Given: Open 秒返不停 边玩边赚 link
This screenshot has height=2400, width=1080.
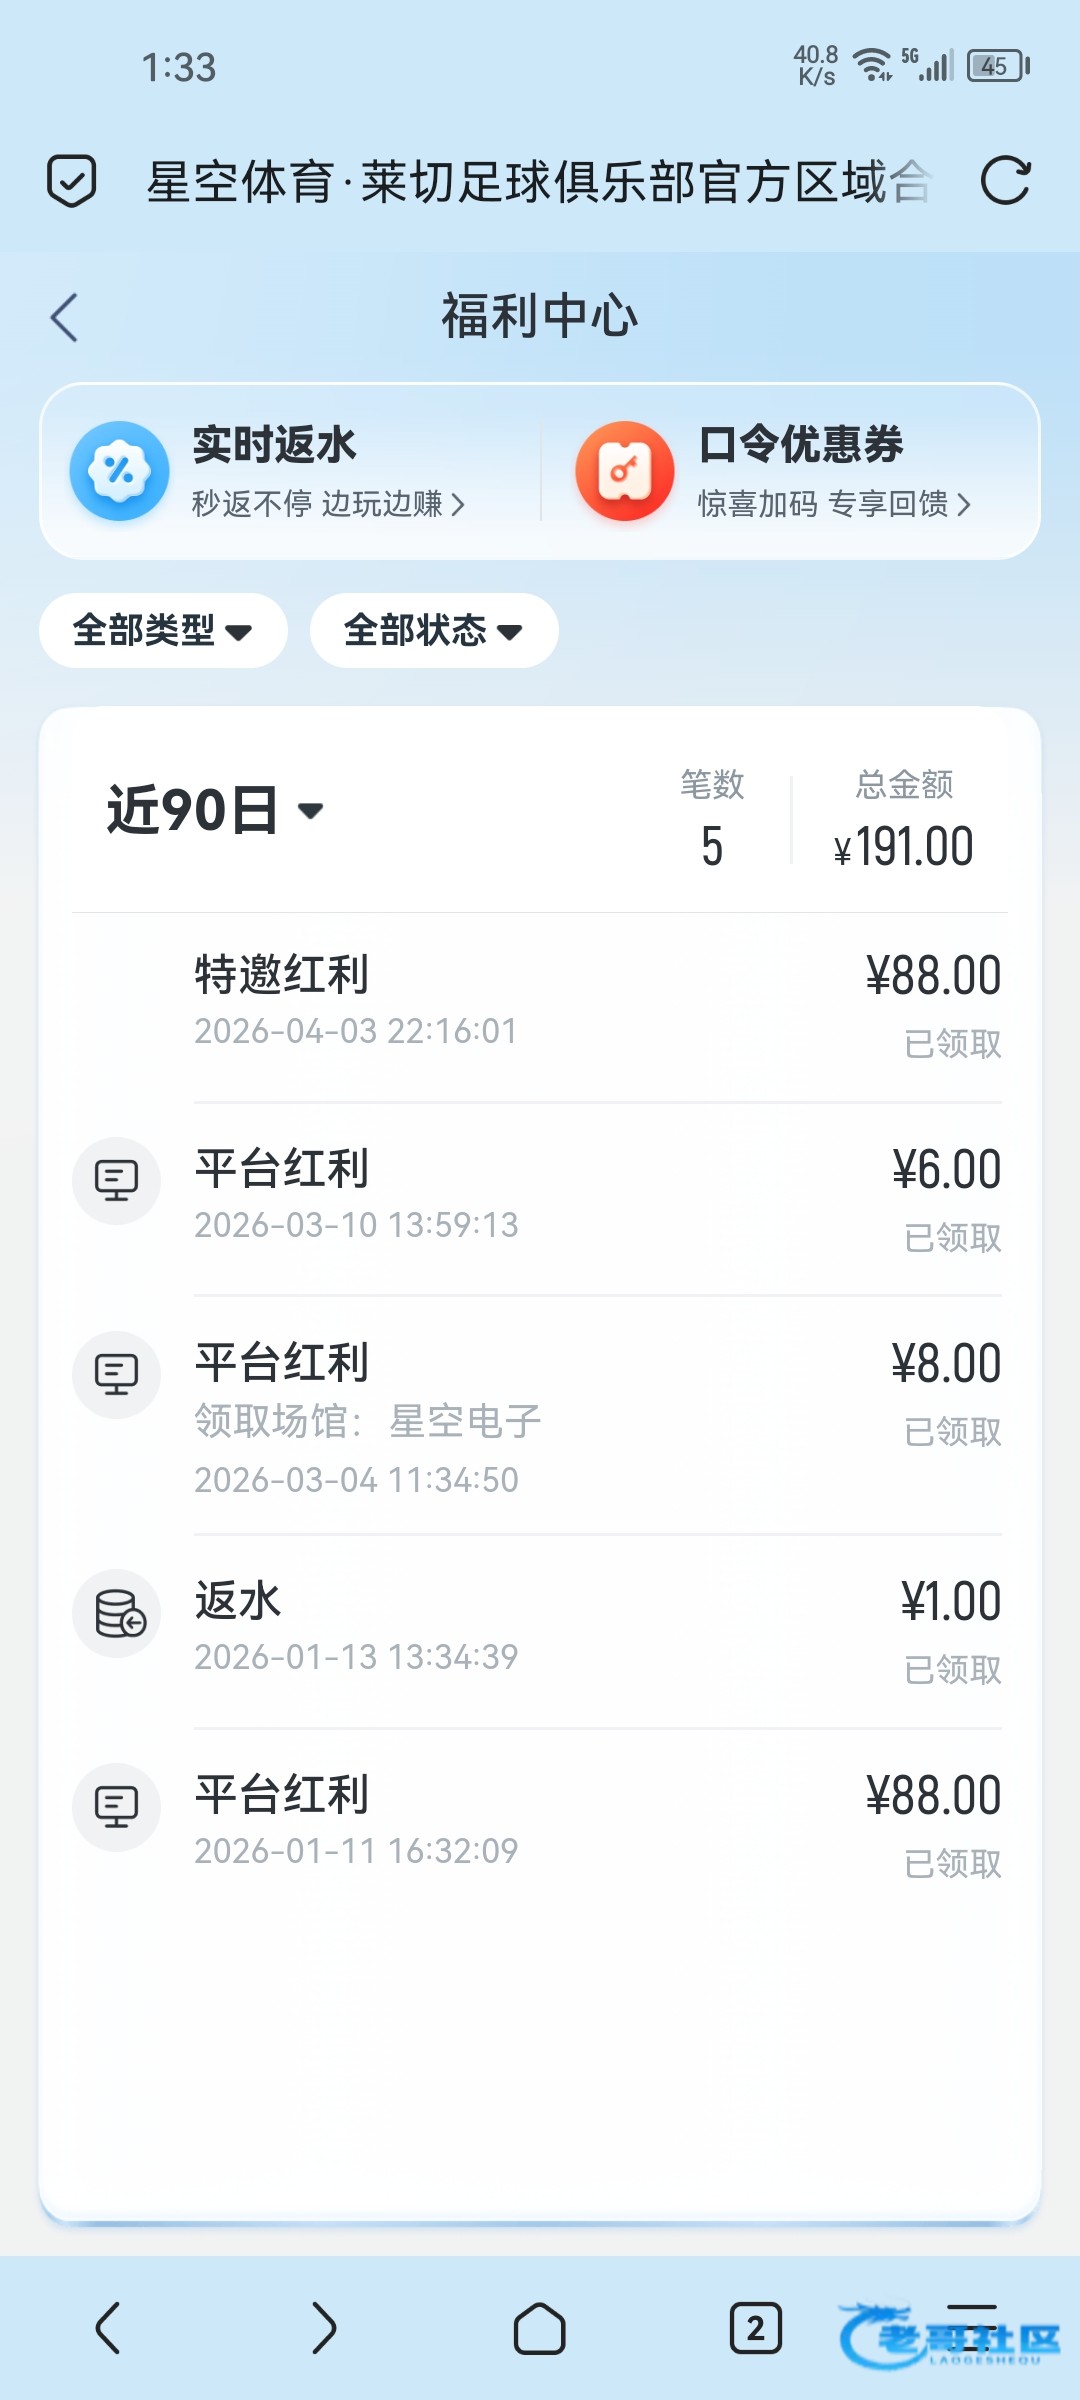Looking at the screenshot, I should (328, 504).
